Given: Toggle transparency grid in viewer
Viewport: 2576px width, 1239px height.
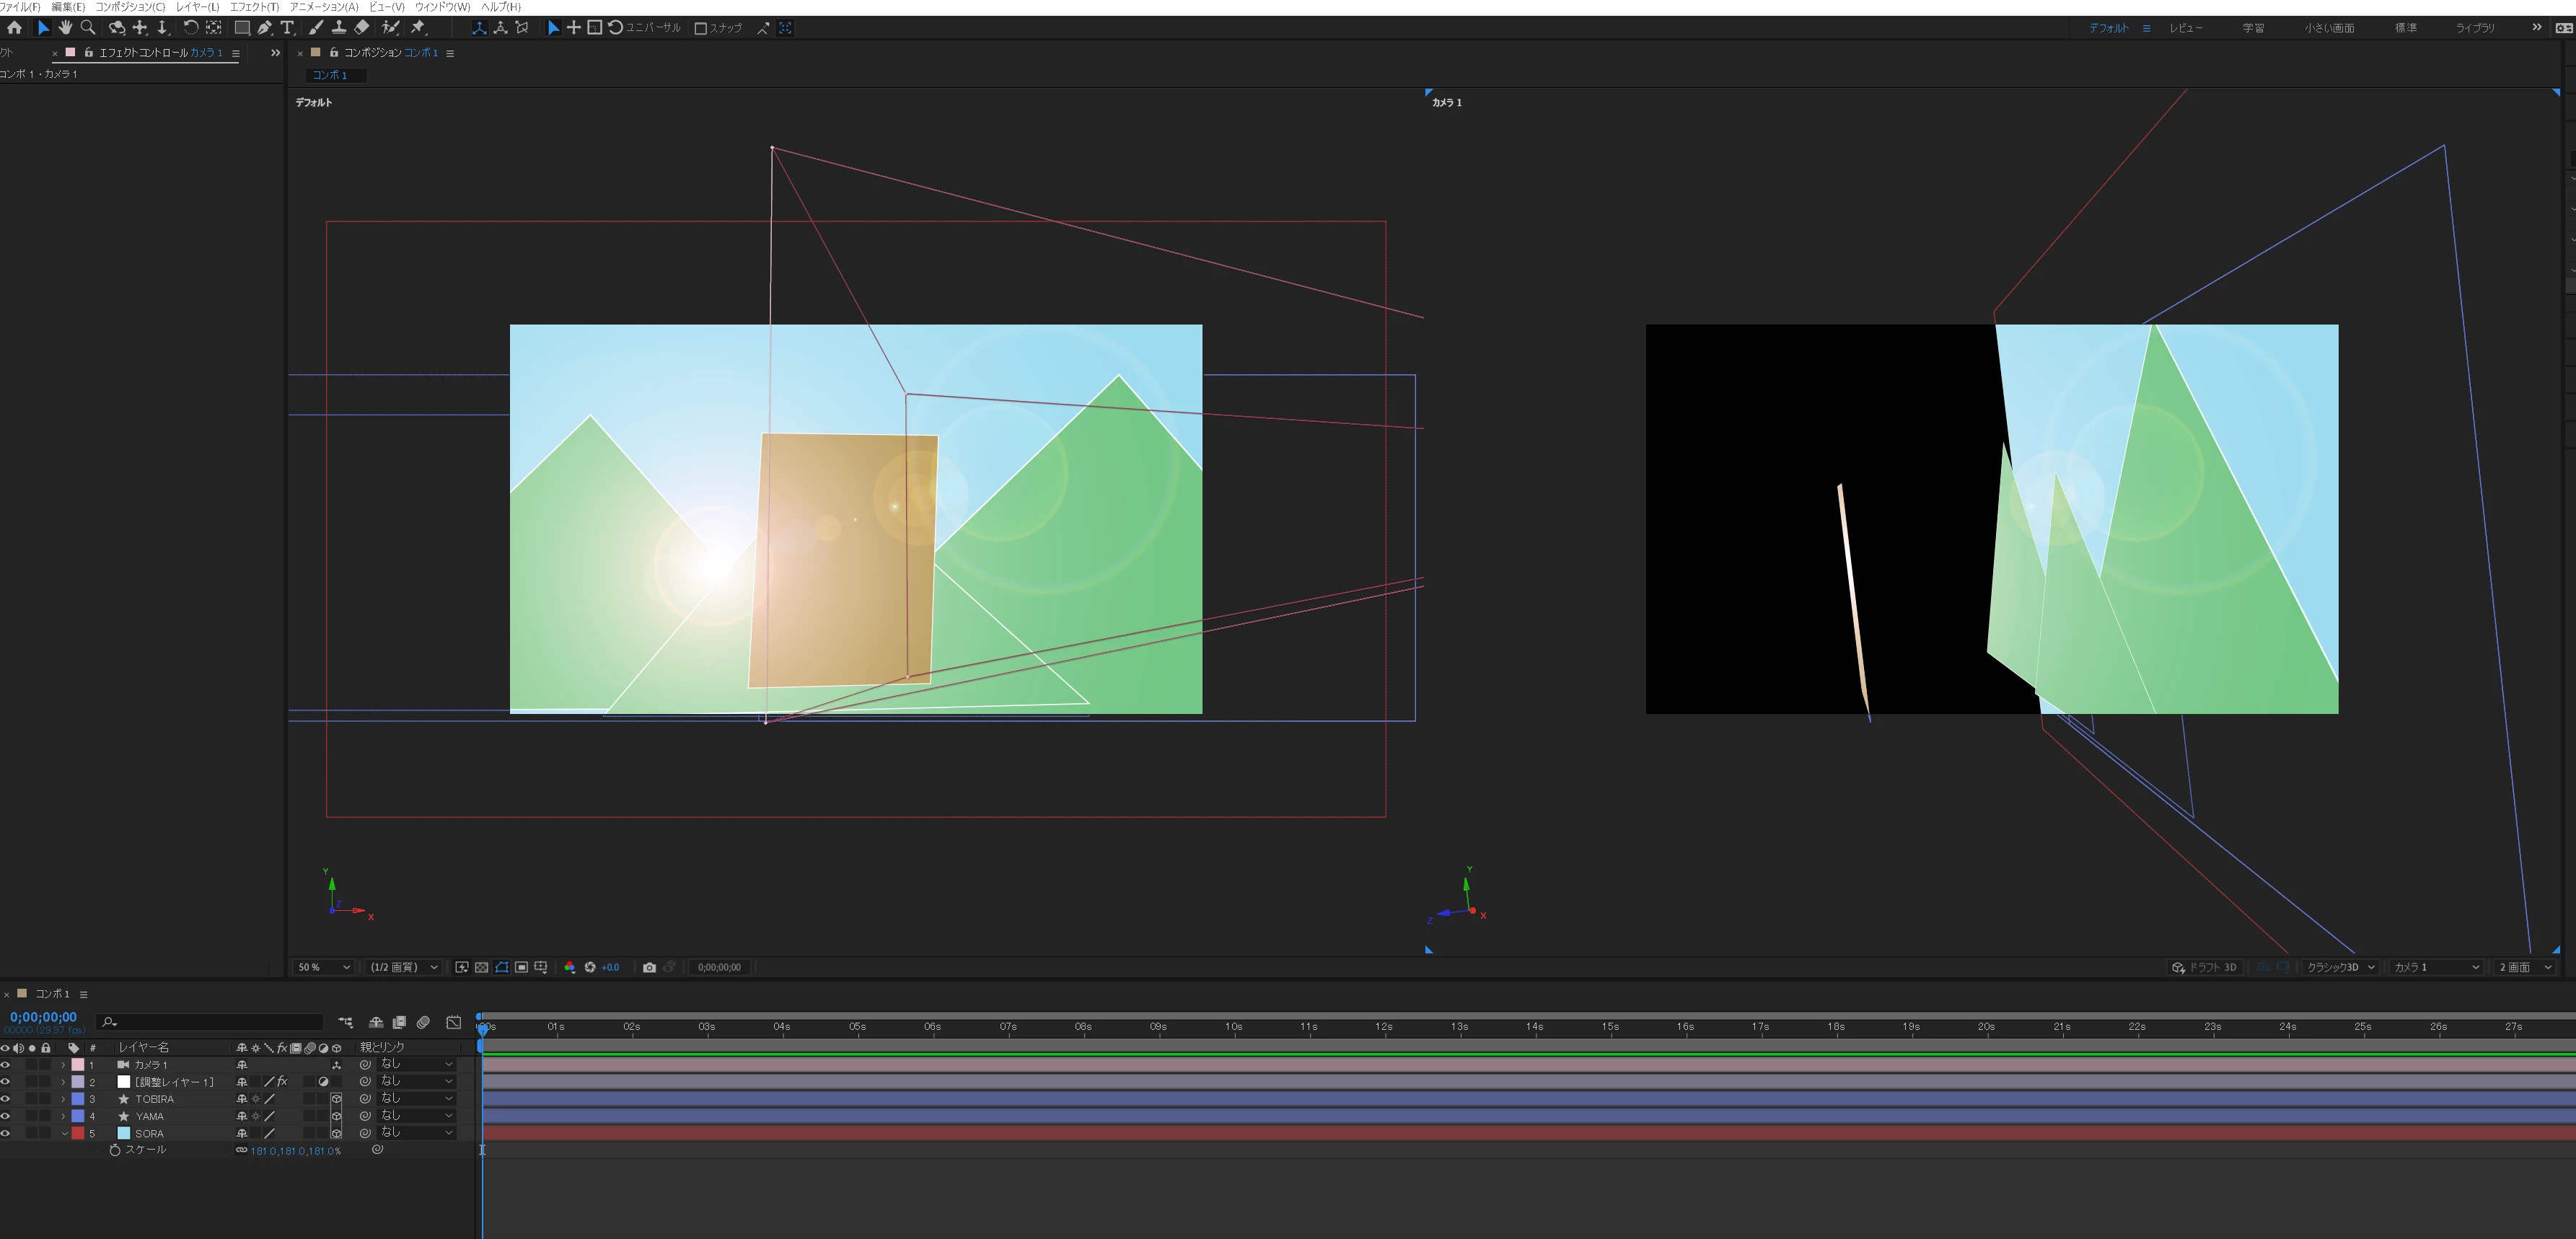Looking at the screenshot, I should 481,967.
